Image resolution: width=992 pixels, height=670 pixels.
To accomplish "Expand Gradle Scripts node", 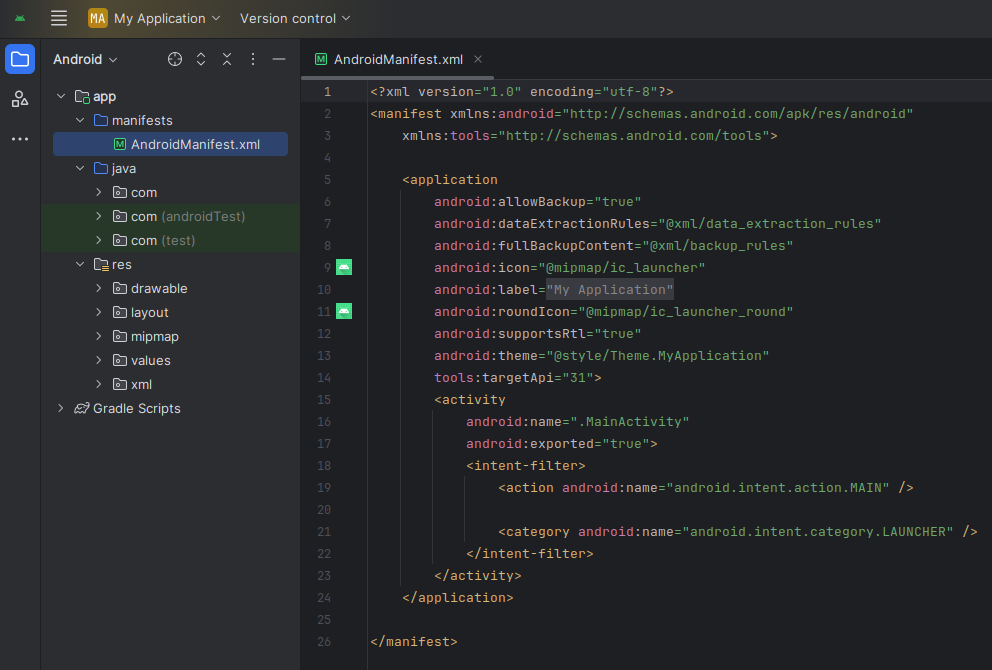I will [x=61, y=409].
